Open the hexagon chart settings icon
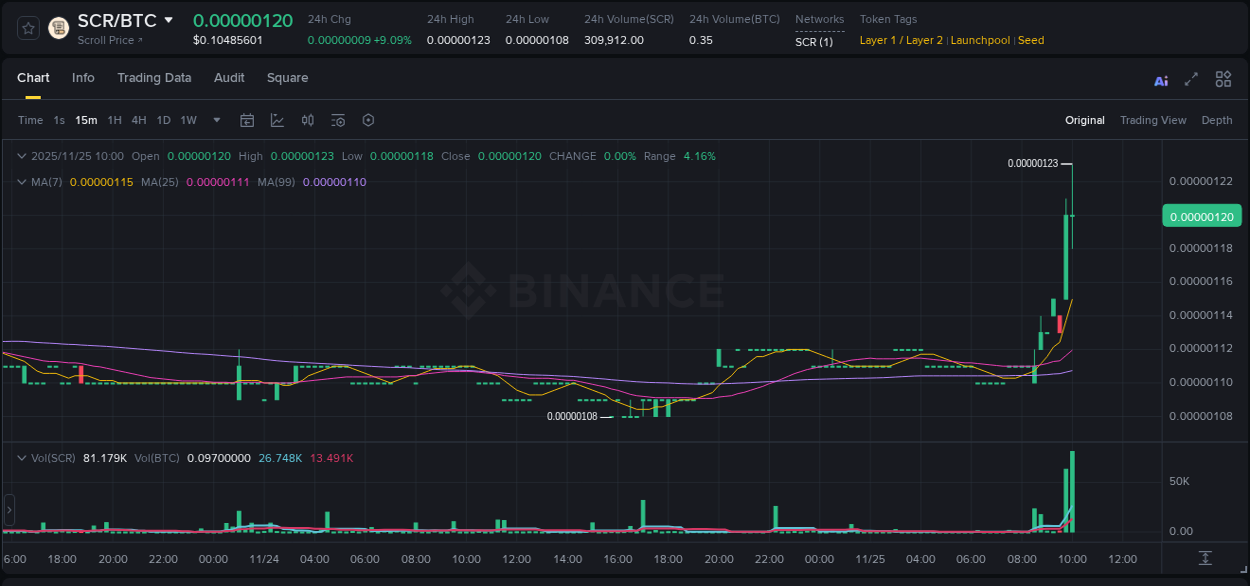1250x586 pixels. [x=368, y=120]
